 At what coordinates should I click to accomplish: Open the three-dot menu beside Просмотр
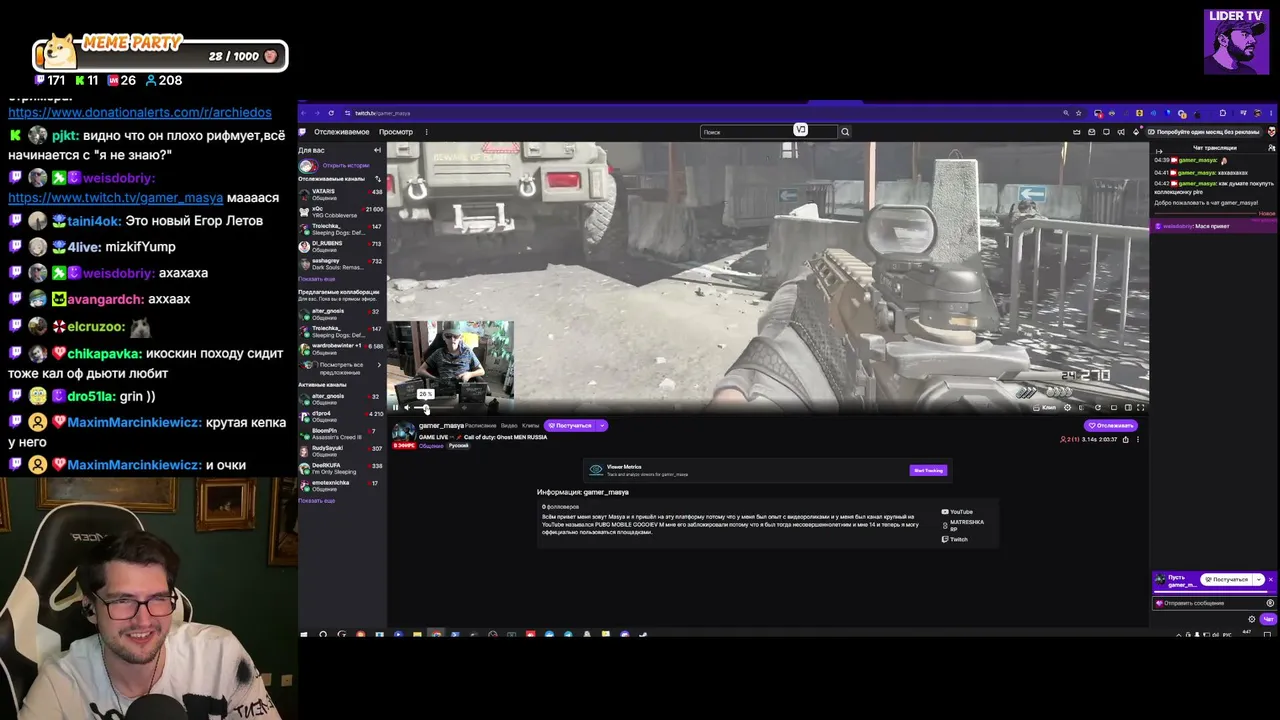pos(426,132)
